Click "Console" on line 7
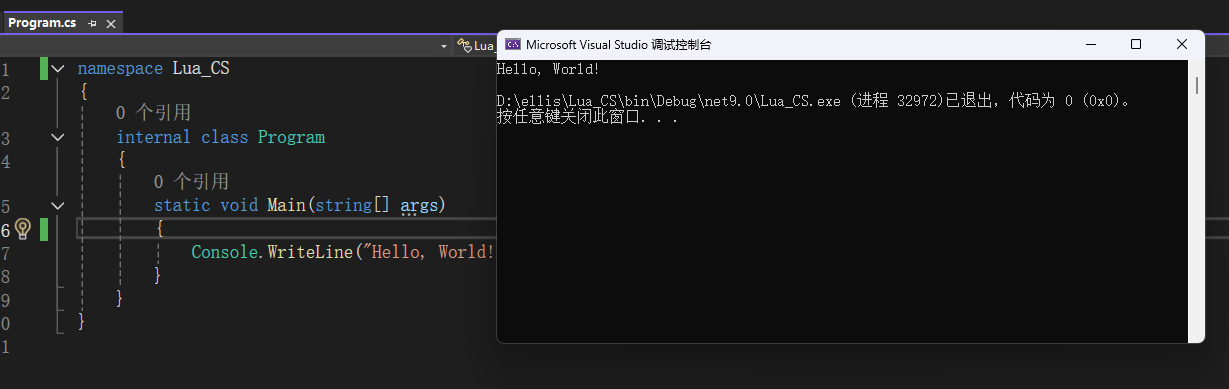 224,251
